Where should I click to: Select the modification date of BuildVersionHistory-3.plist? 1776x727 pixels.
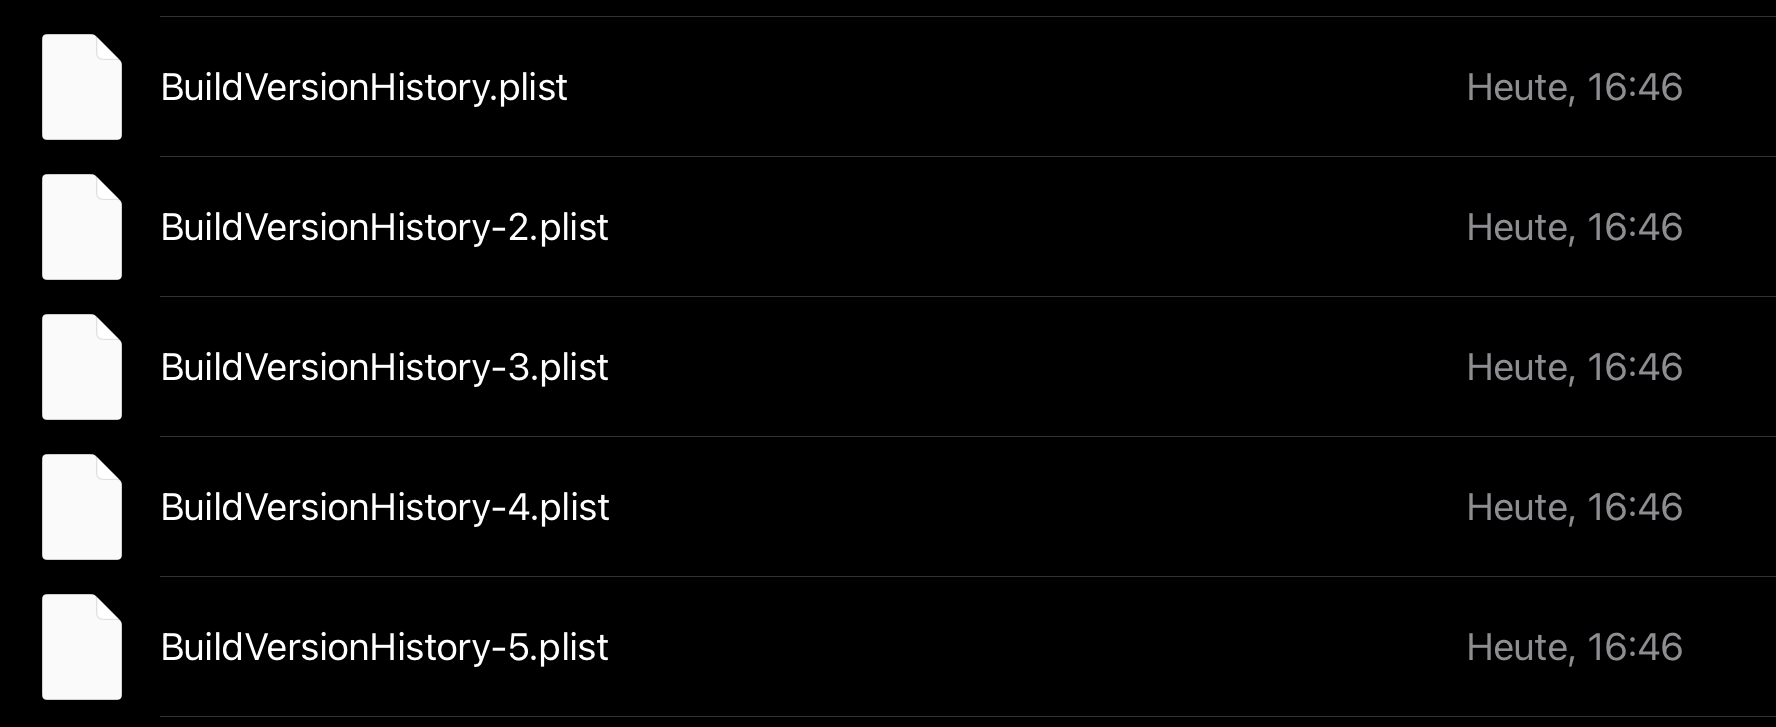coord(1574,367)
